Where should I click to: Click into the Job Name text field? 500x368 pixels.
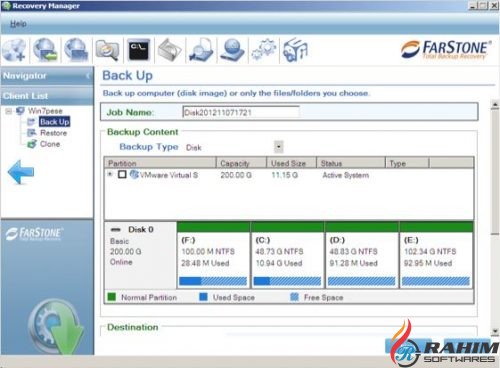point(241,112)
